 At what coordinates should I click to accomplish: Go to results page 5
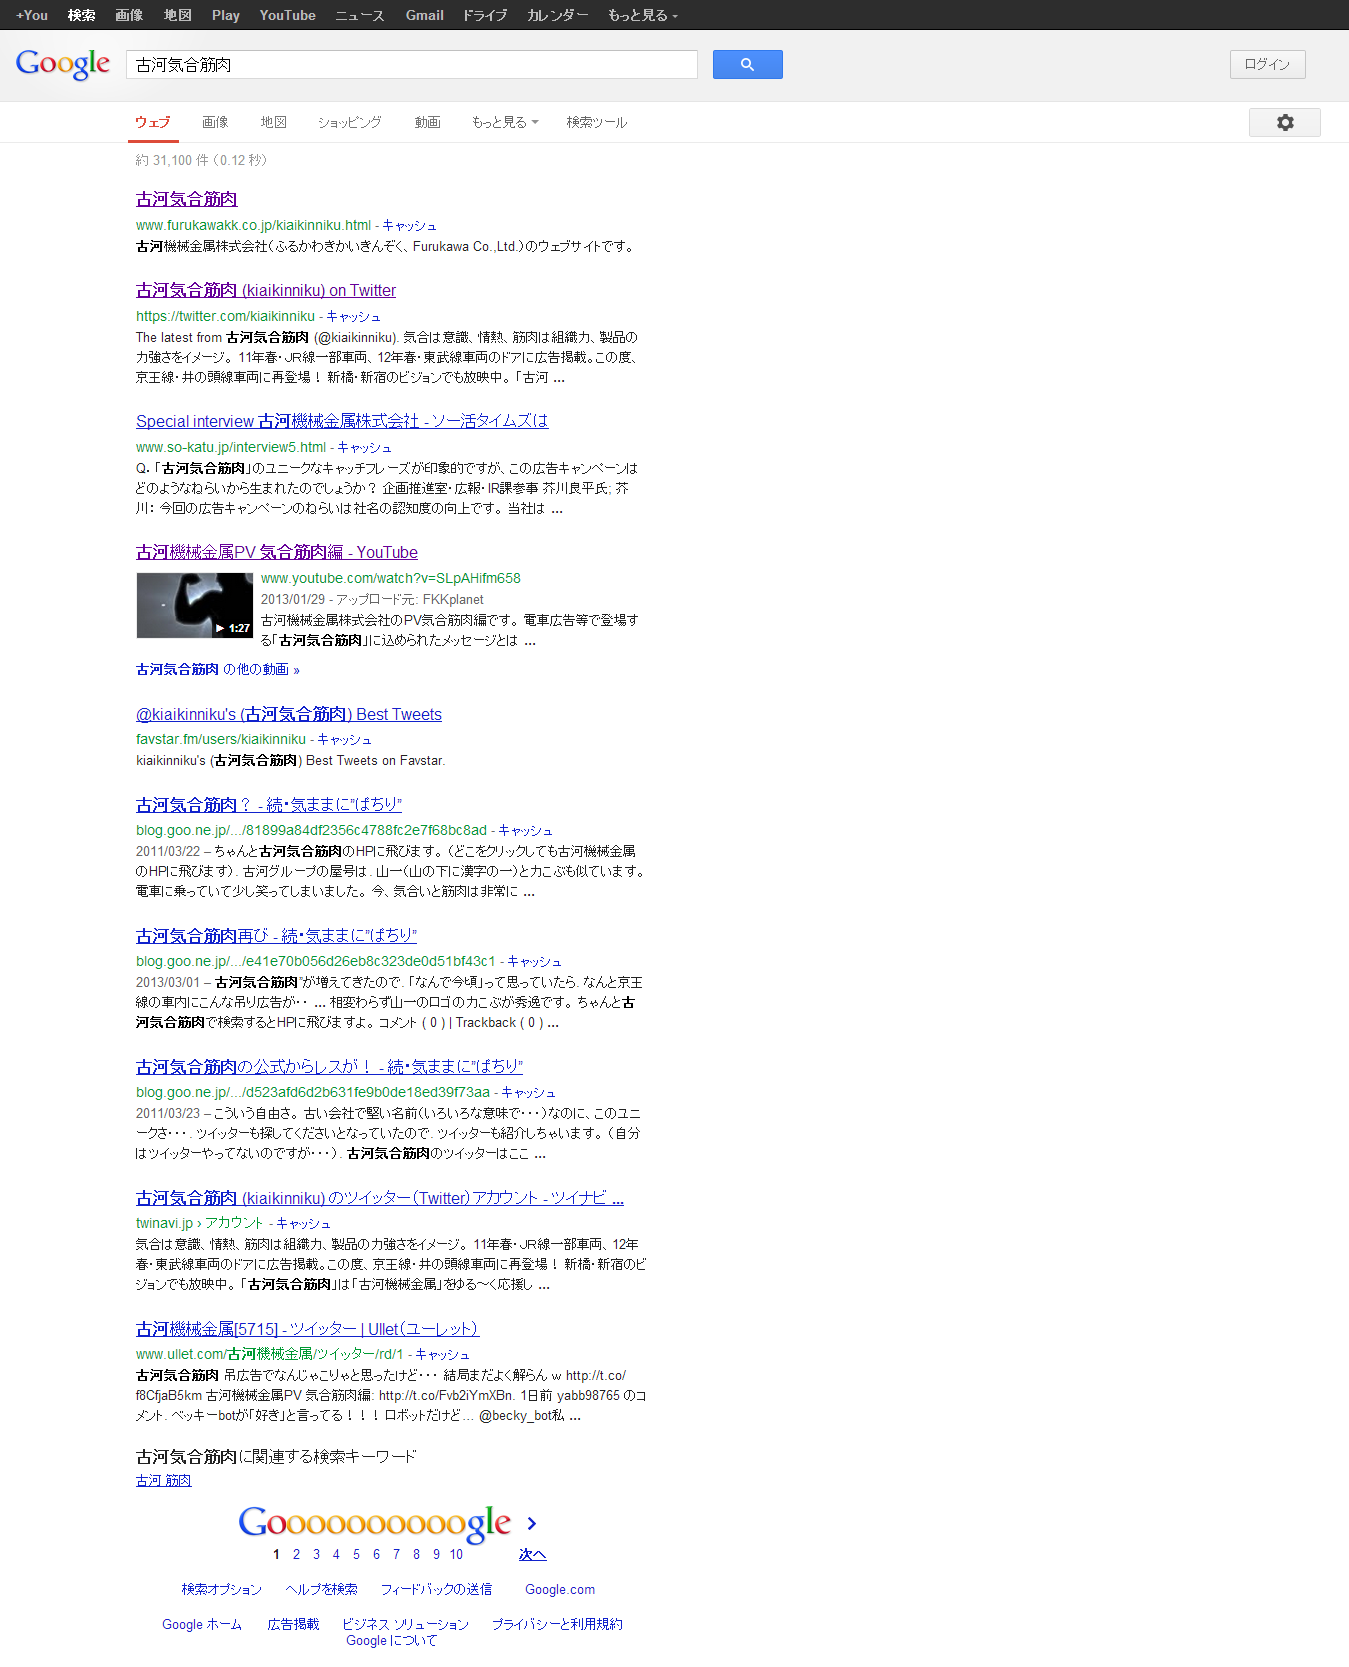click(x=356, y=1554)
